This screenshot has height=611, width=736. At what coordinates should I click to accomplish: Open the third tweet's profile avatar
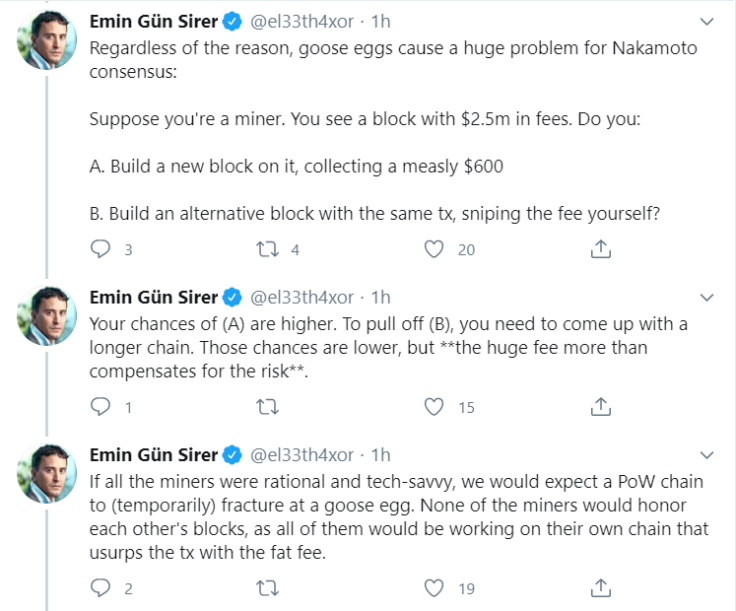point(46,474)
